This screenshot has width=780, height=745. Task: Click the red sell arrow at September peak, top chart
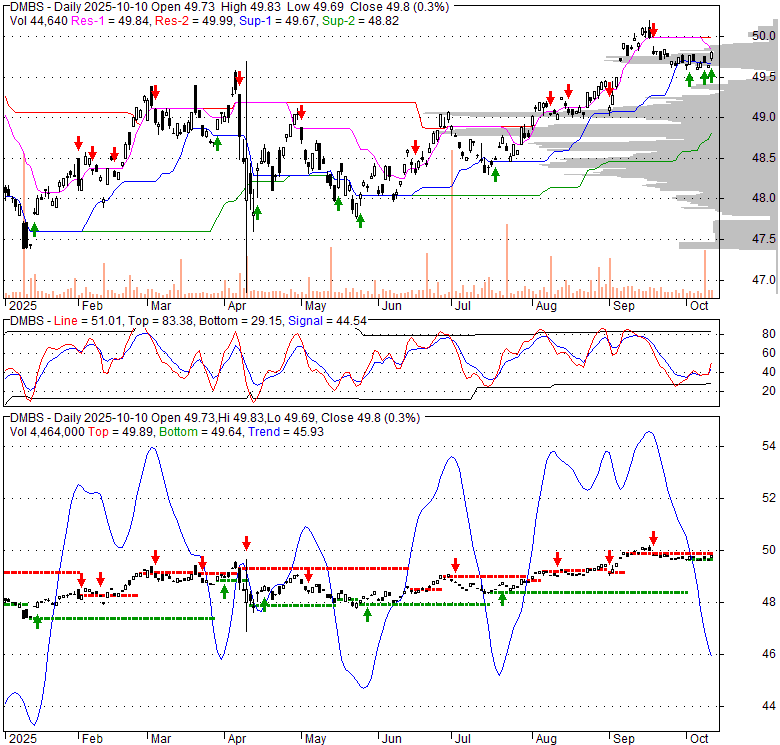point(652,27)
